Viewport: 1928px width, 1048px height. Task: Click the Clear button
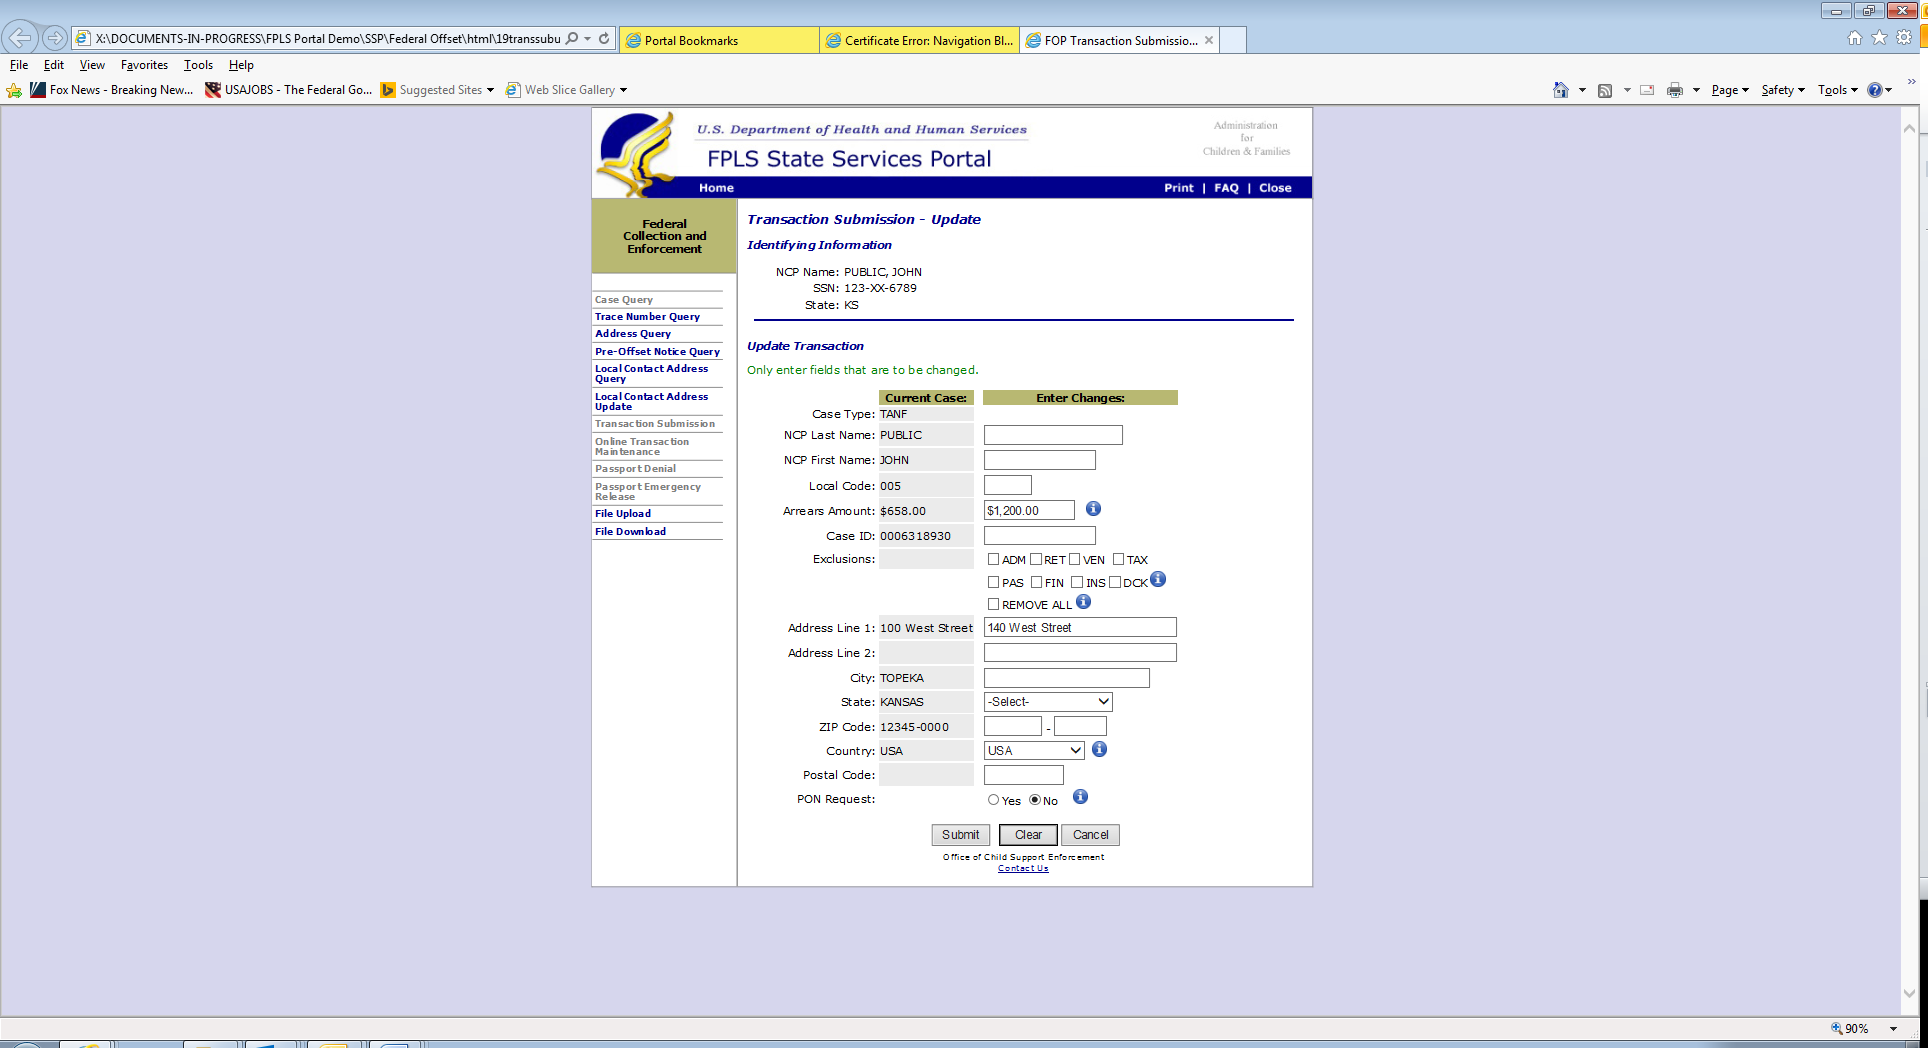(x=1028, y=835)
